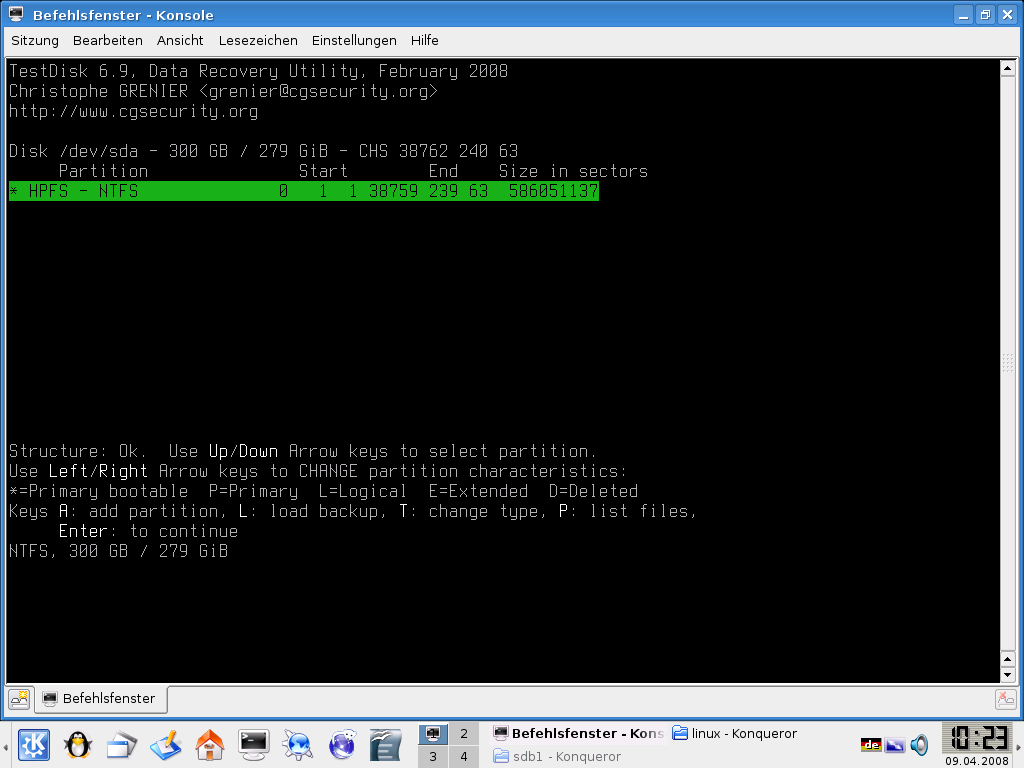Open the Lesezeichen menu

[x=258, y=40]
